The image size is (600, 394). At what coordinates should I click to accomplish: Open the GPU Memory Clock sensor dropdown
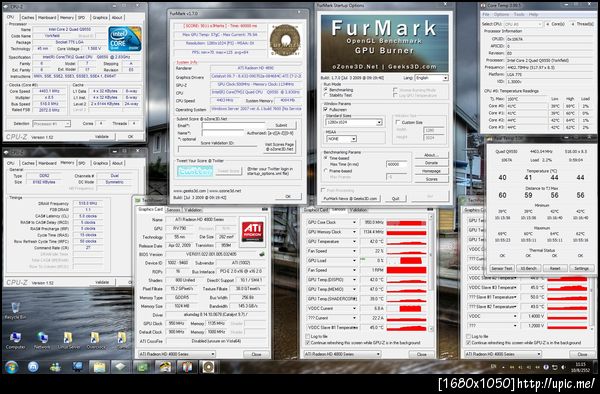coord(354,232)
